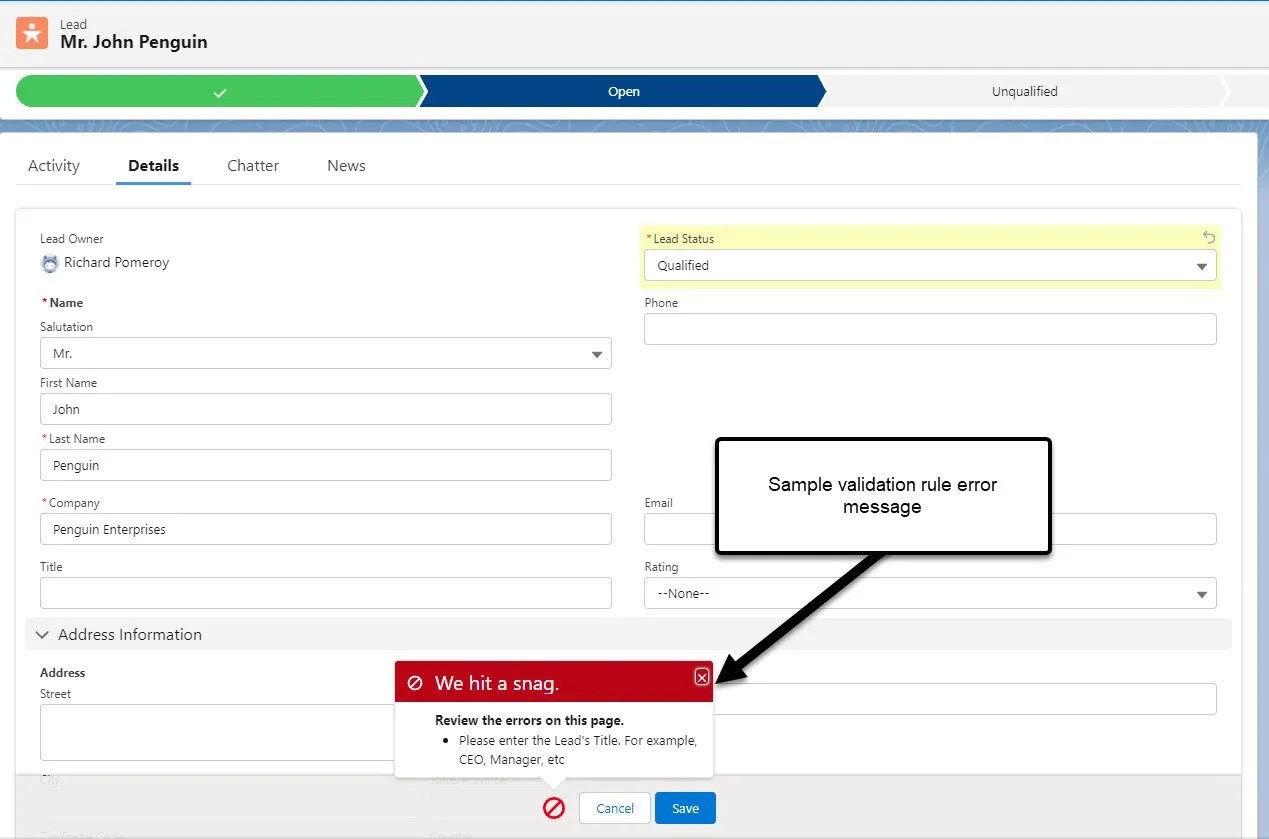Click the Lead object icon in the header

point(31,32)
